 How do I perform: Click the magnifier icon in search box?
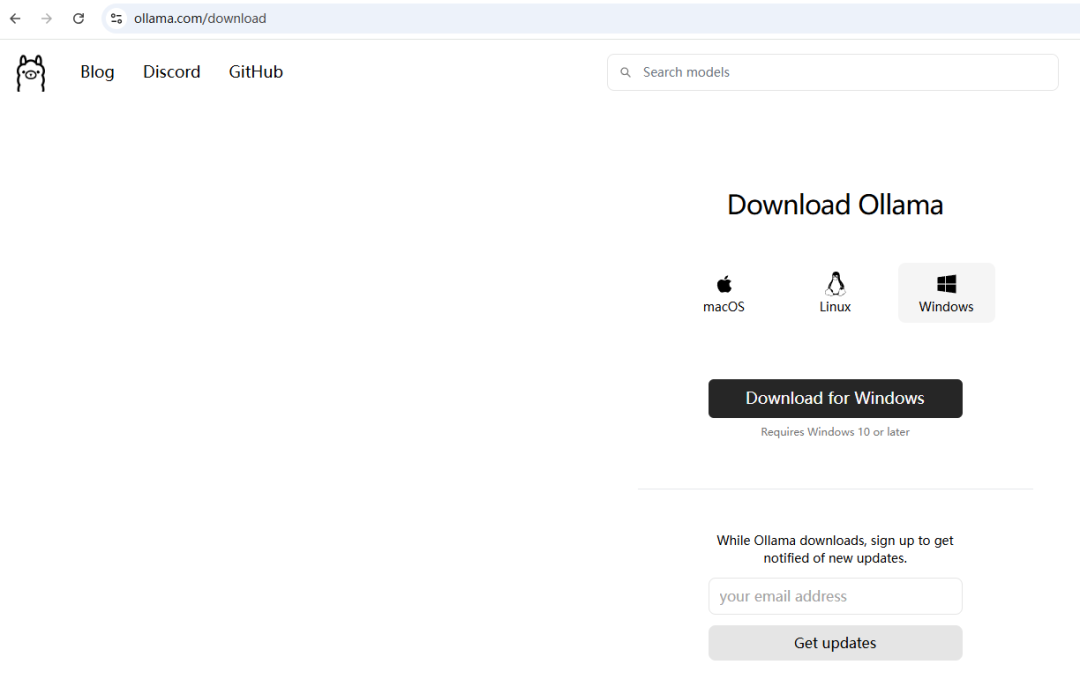626,73
